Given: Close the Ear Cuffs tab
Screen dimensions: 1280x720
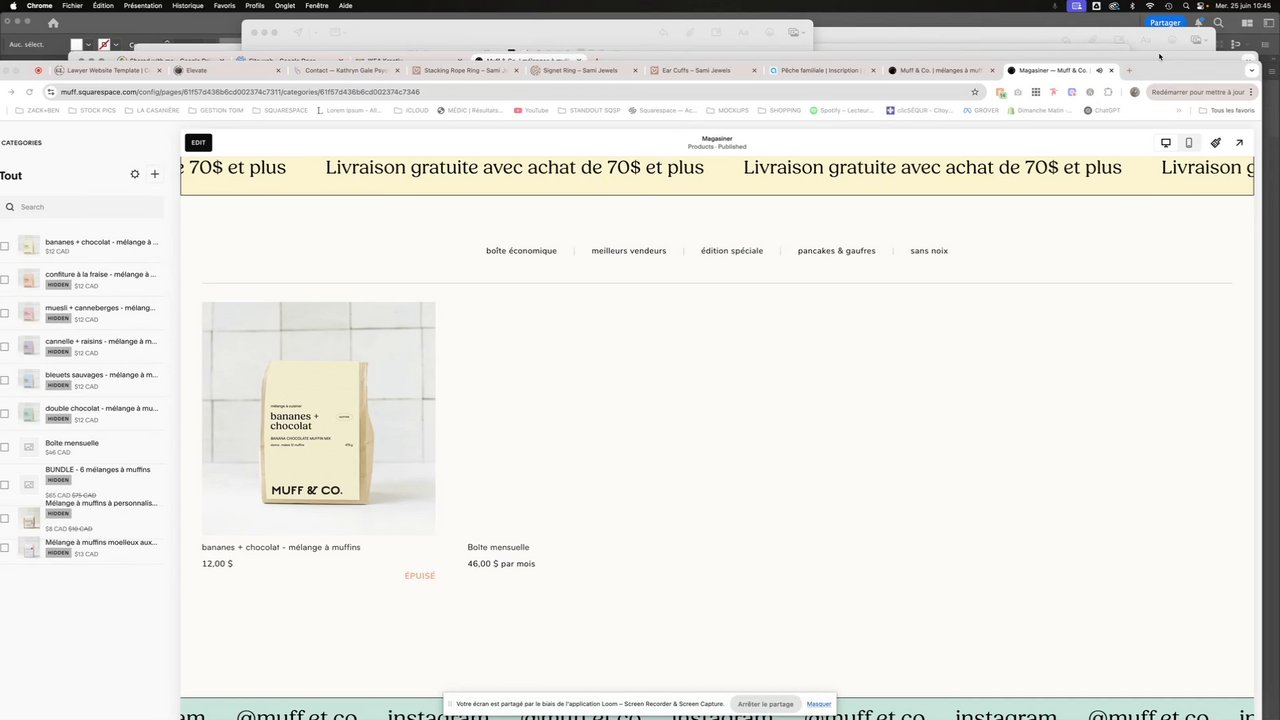Looking at the screenshot, I should coord(752,71).
